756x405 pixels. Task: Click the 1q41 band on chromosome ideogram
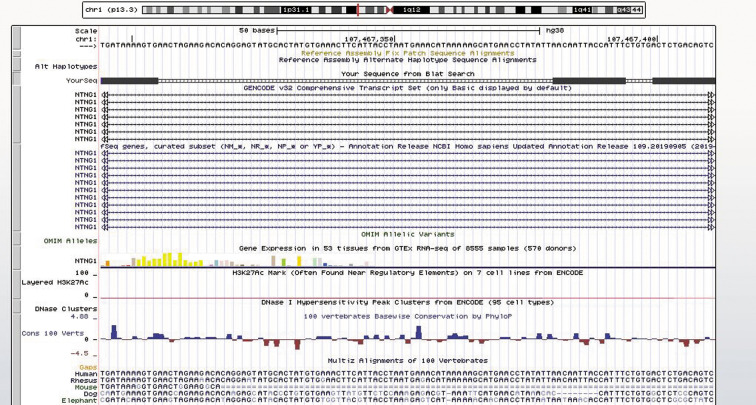coord(580,10)
